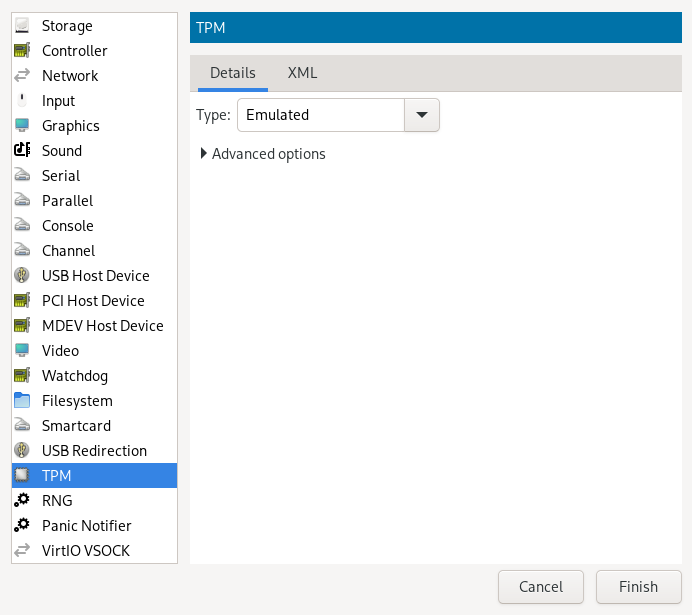This screenshot has width=692, height=615.
Task: Select USB Redirection from the list
Action: click(x=94, y=451)
